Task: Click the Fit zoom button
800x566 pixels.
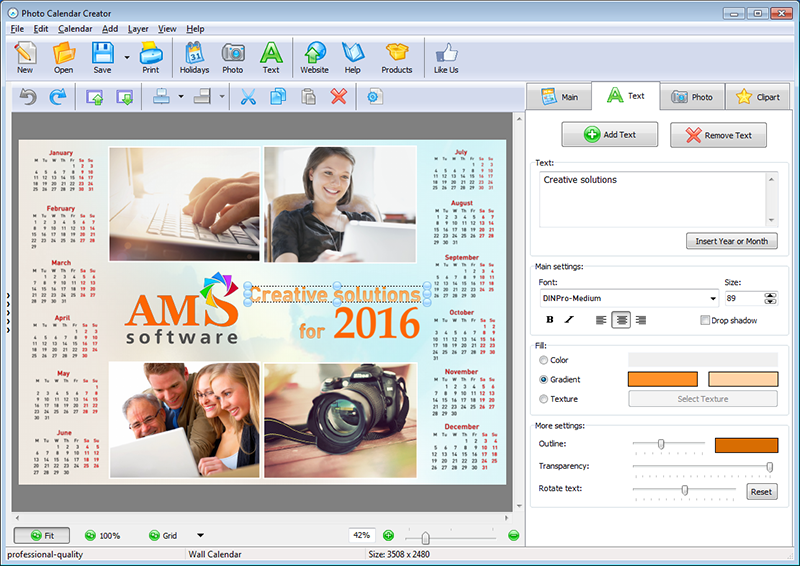Action: tap(42, 535)
